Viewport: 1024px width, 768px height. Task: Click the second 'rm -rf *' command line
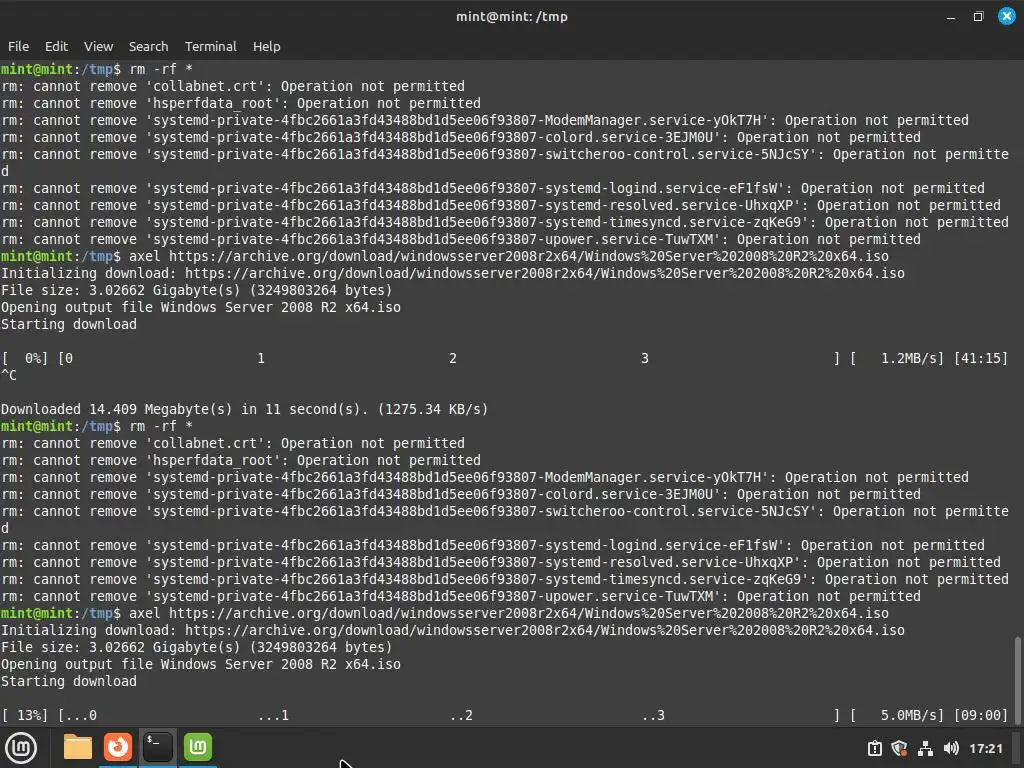coord(97,426)
